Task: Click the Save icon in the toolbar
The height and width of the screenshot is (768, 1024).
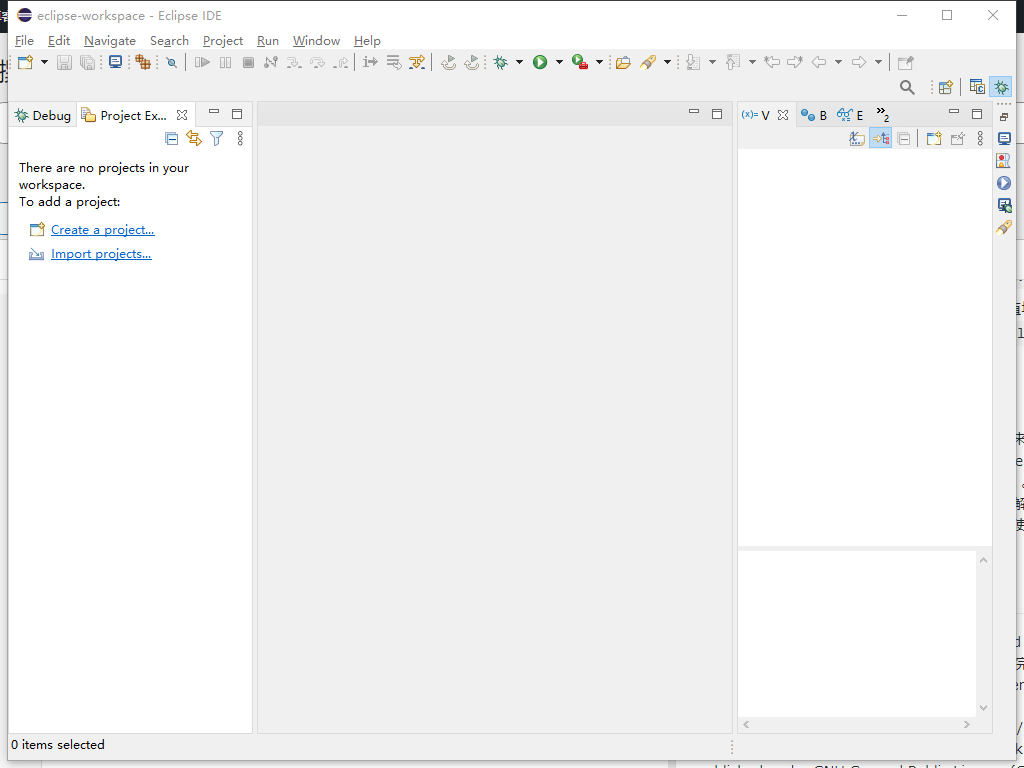Action: click(64, 62)
